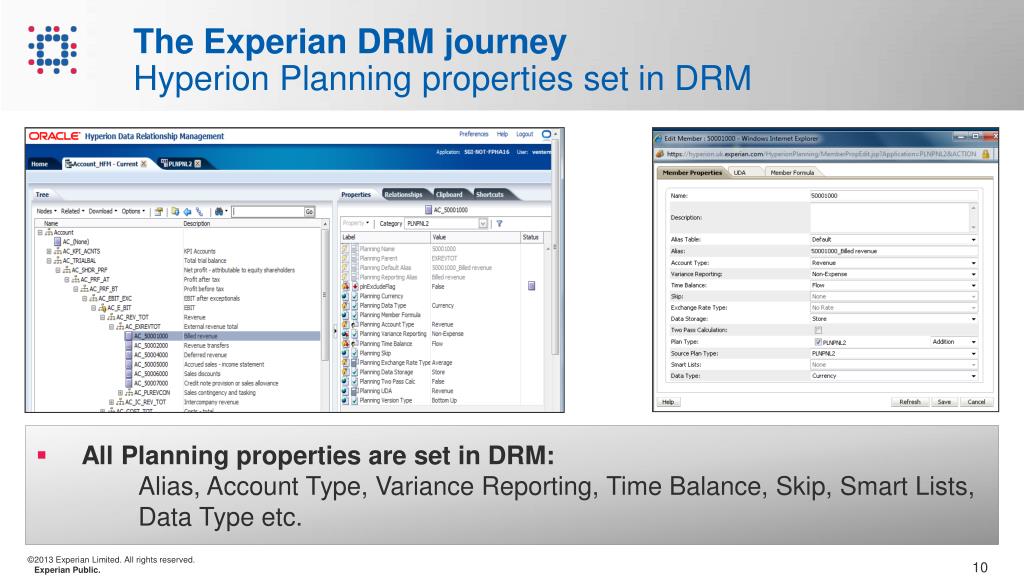
Task: Click the hierarchy icon of AC_KPI_ACNTS
Action: pyautogui.click(x=57, y=251)
